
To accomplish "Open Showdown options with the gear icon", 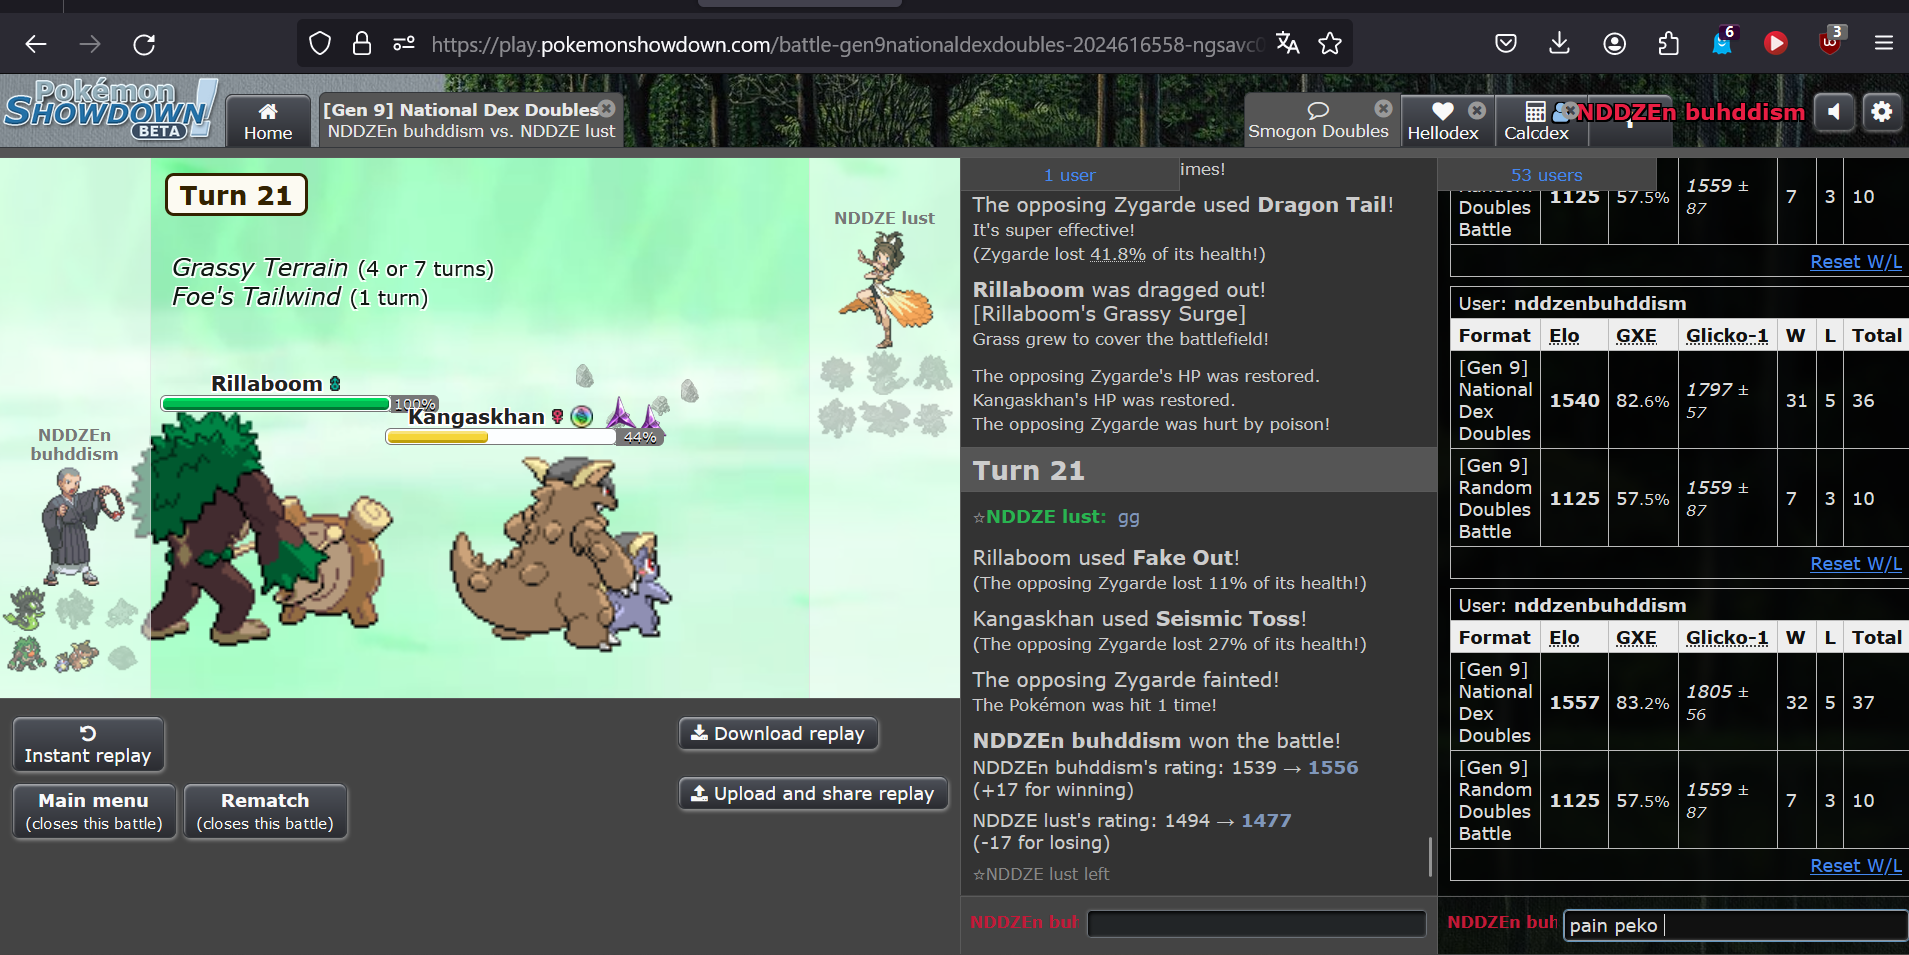I will click(1881, 112).
